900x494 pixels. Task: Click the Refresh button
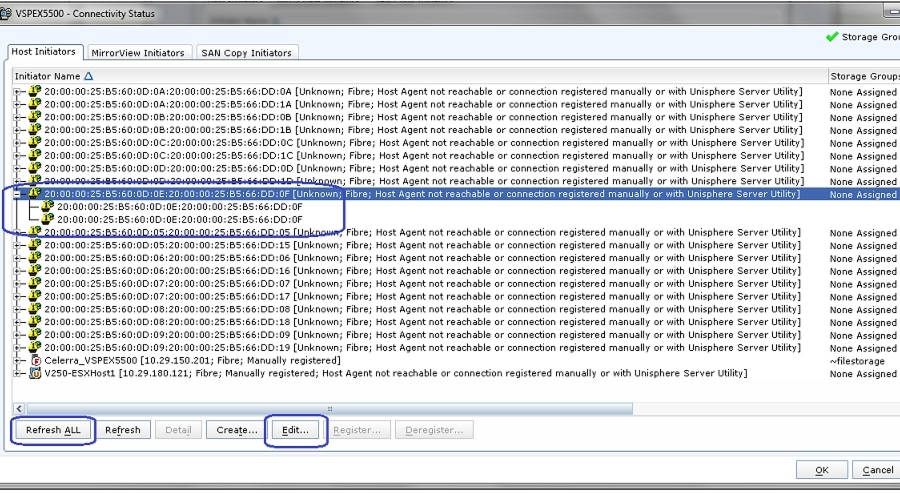(x=123, y=430)
